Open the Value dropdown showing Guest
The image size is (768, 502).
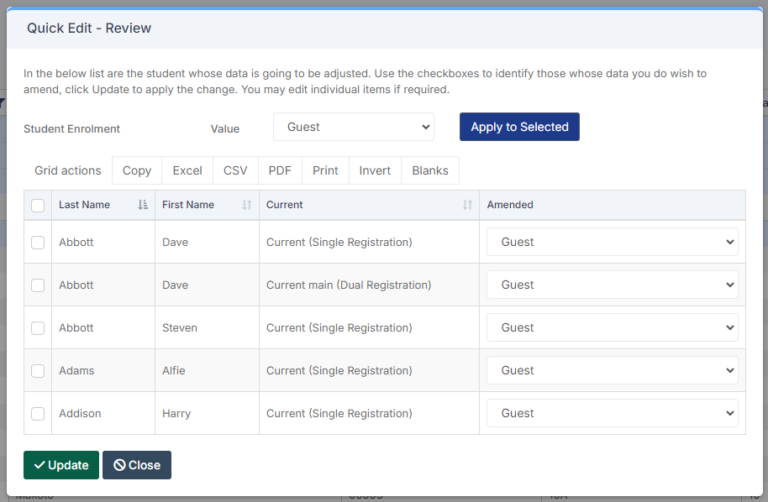coord(353,127)
